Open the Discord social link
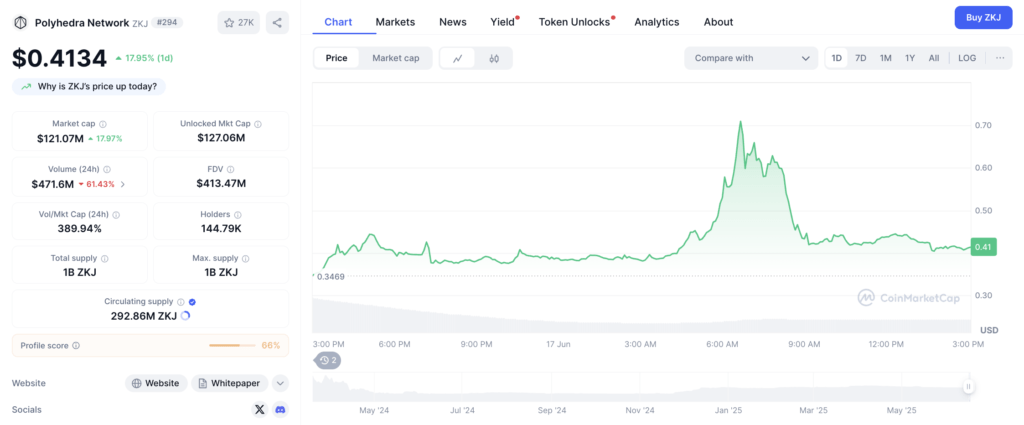Image resolution: width=1024 pixels, height=425 pixels. click(281, 409)
